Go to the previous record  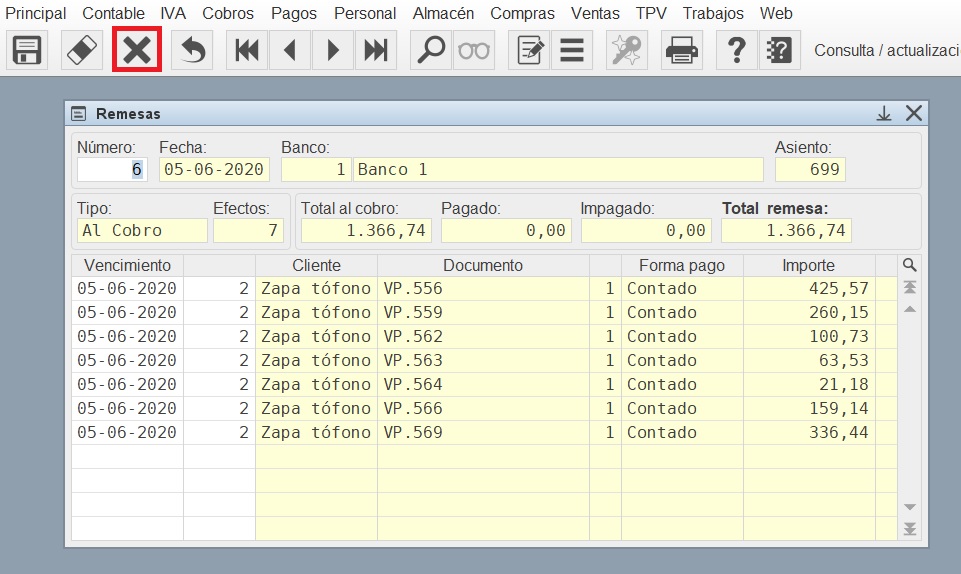click(x=290, y=50)
